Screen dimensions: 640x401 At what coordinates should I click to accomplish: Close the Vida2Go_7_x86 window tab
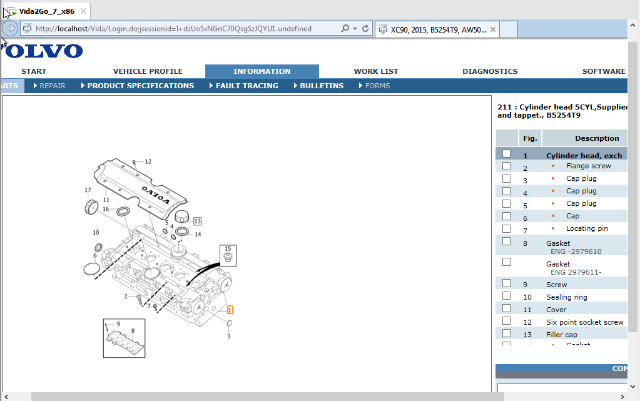83,11
